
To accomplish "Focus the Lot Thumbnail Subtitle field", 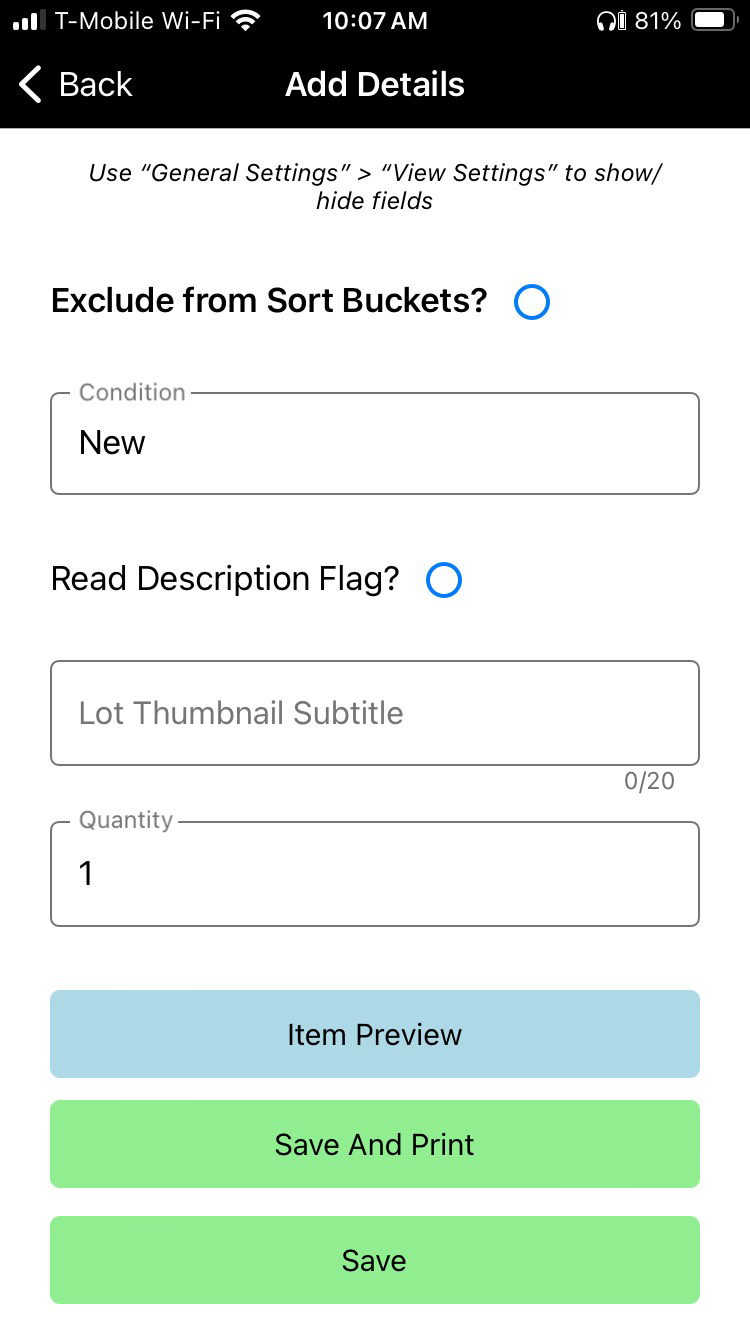I will point(375,713).
